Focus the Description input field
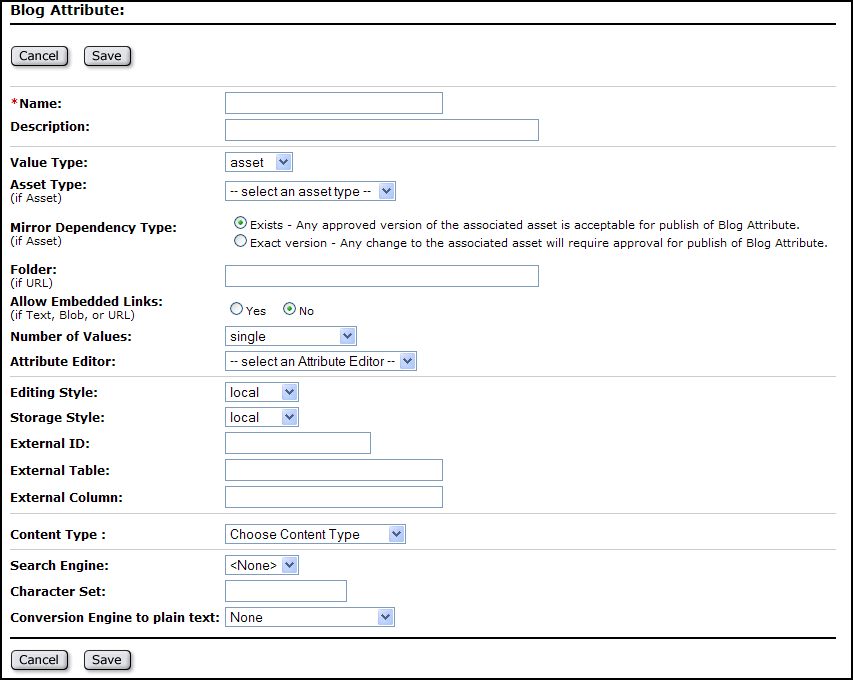The height and width of the screenshot is (680, 853). click(x=382, y=130)
